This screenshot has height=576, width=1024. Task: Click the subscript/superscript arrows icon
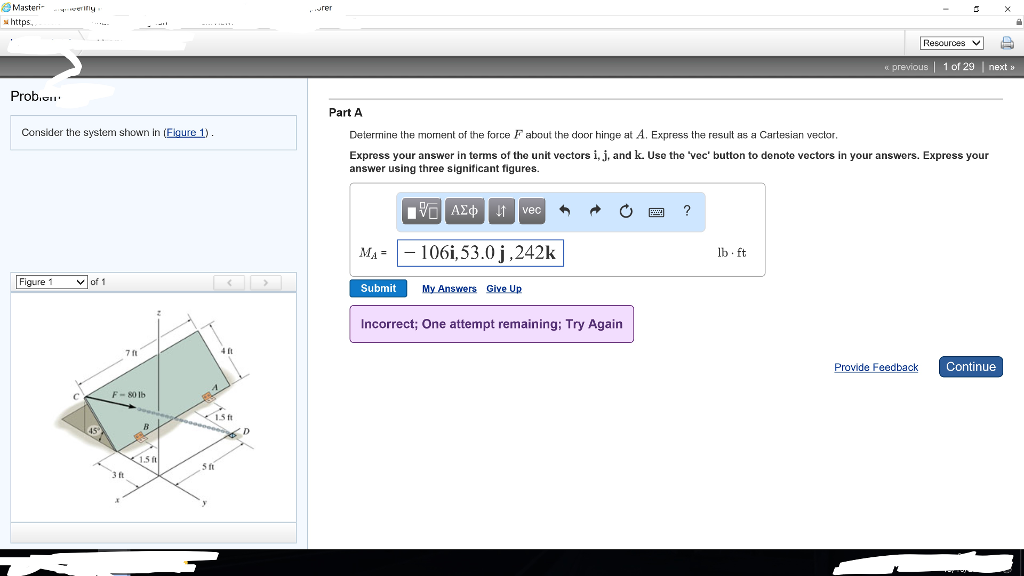pos(501,211)
